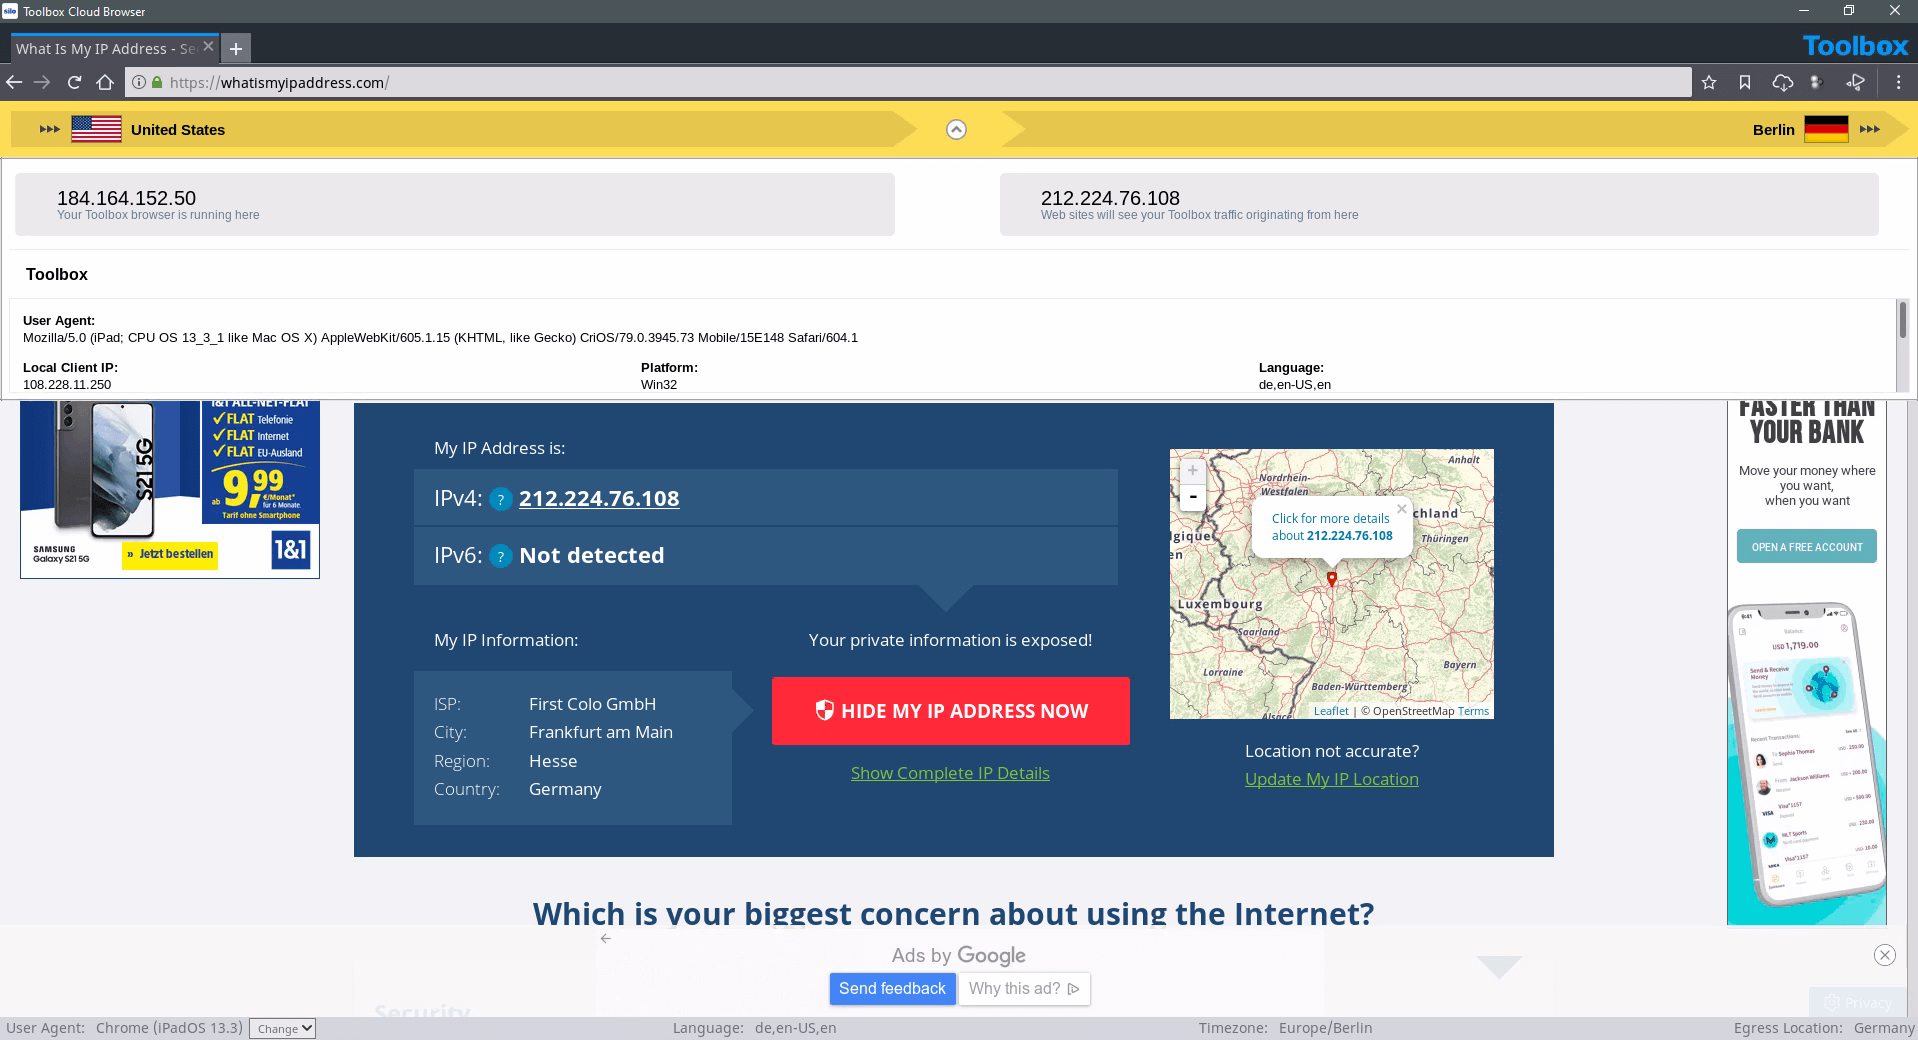Click the IPv4 help question mark
1918x1040 pixels.
(500, 499)
